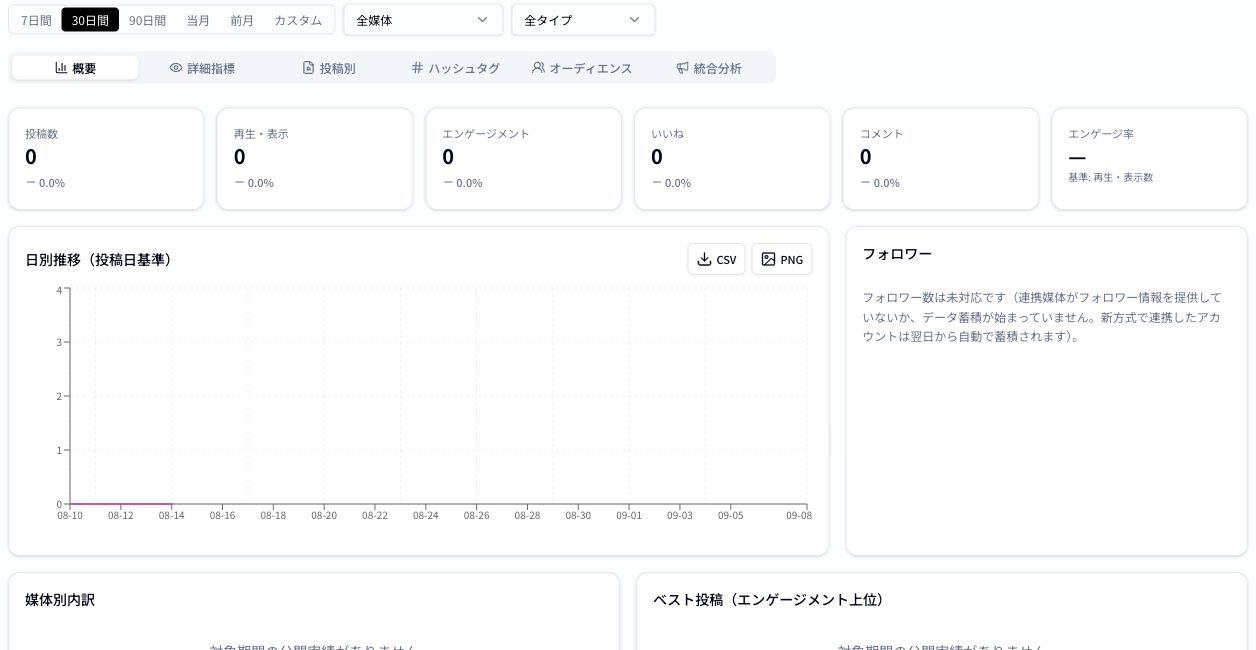Click the download icon on CSV button
1256x650 pixels.
[x=704, y=259]
